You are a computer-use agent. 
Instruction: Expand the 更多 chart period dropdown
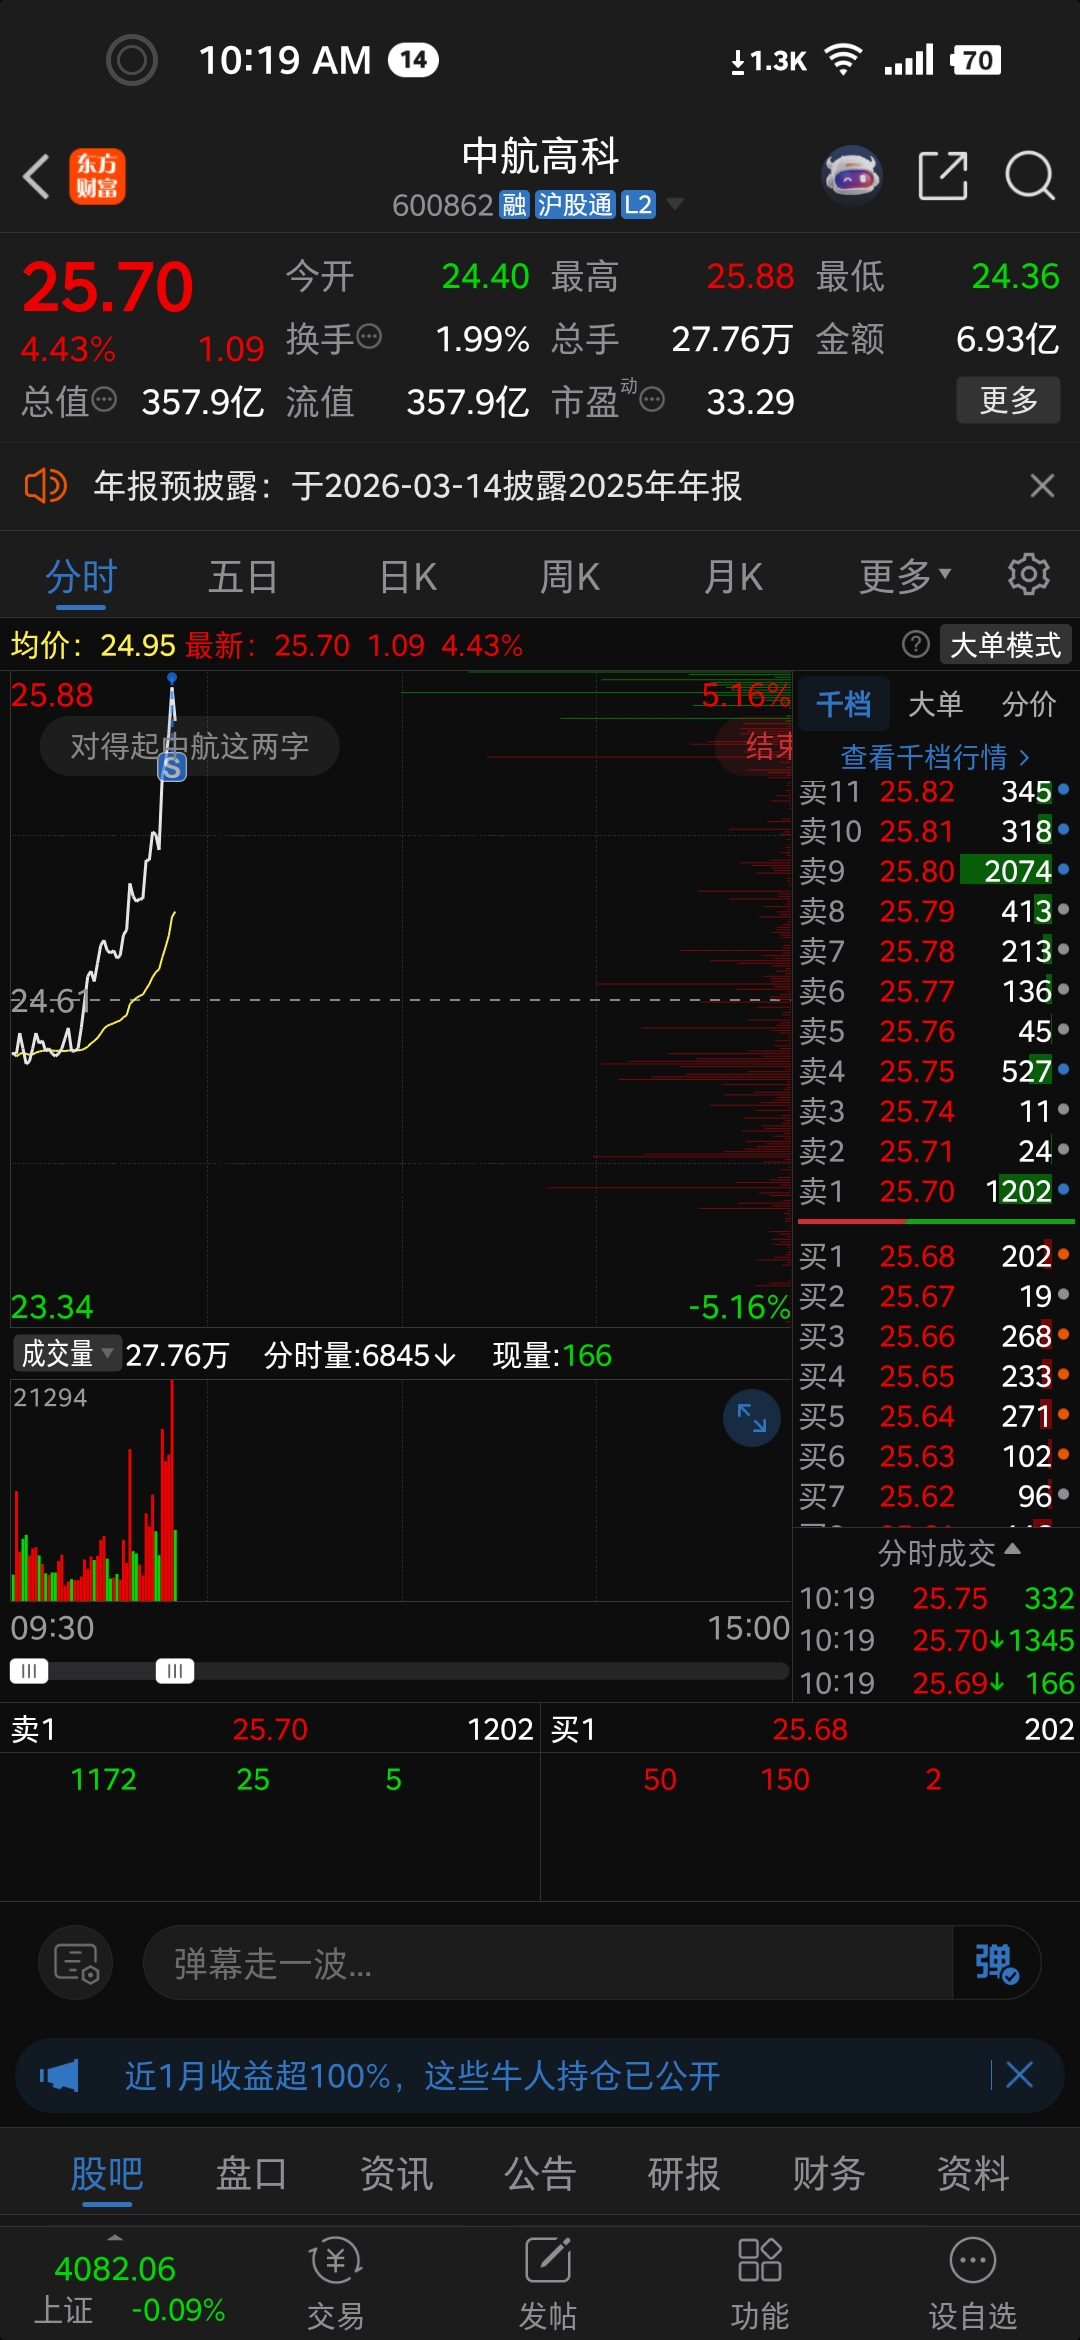coord(905,577)
